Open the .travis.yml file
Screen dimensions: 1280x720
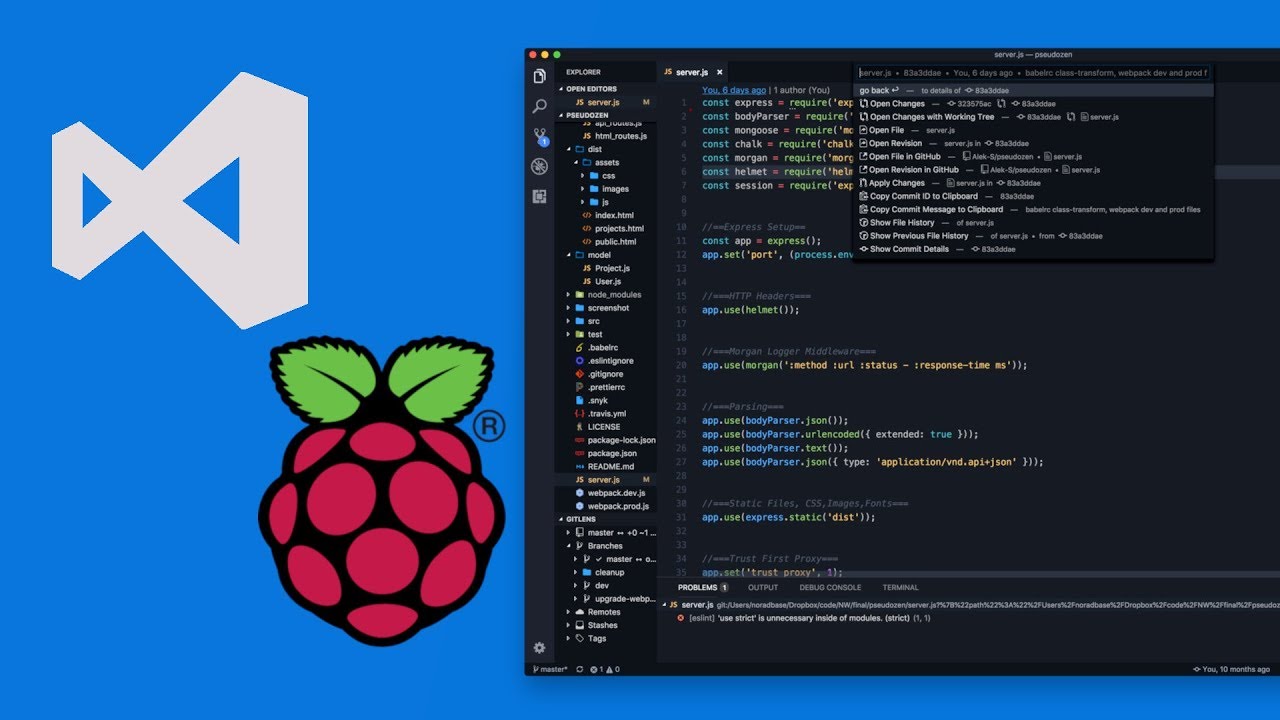click(x=605, y=413)
